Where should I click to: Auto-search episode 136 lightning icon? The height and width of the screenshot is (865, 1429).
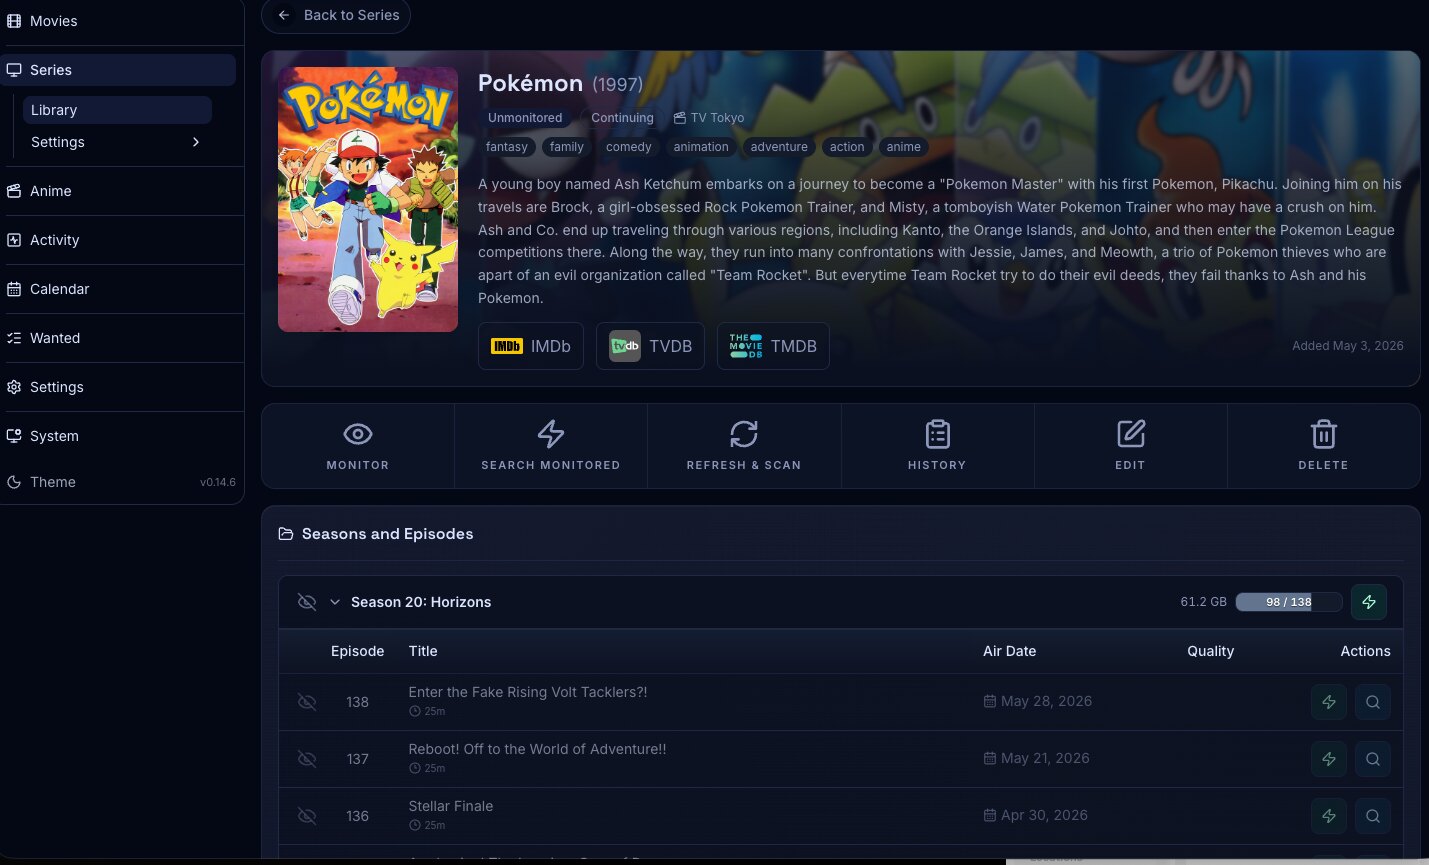click(x=1329, y=816)
